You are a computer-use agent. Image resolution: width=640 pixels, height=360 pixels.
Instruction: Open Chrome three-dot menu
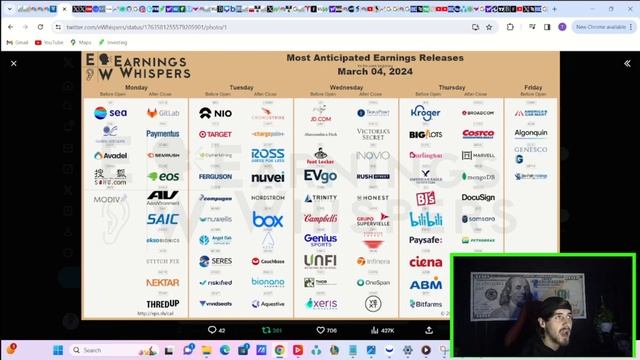(631, 27)
